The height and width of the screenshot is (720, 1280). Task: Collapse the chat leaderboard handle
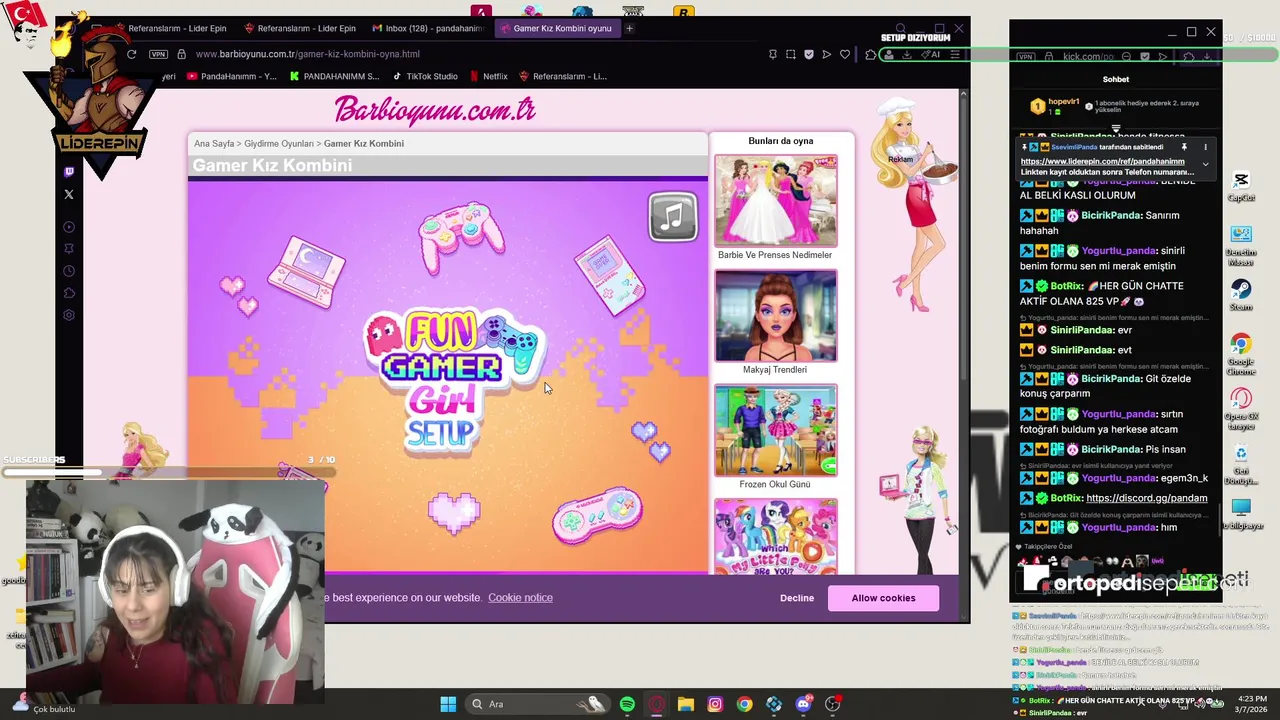(x=1116, y=128)
